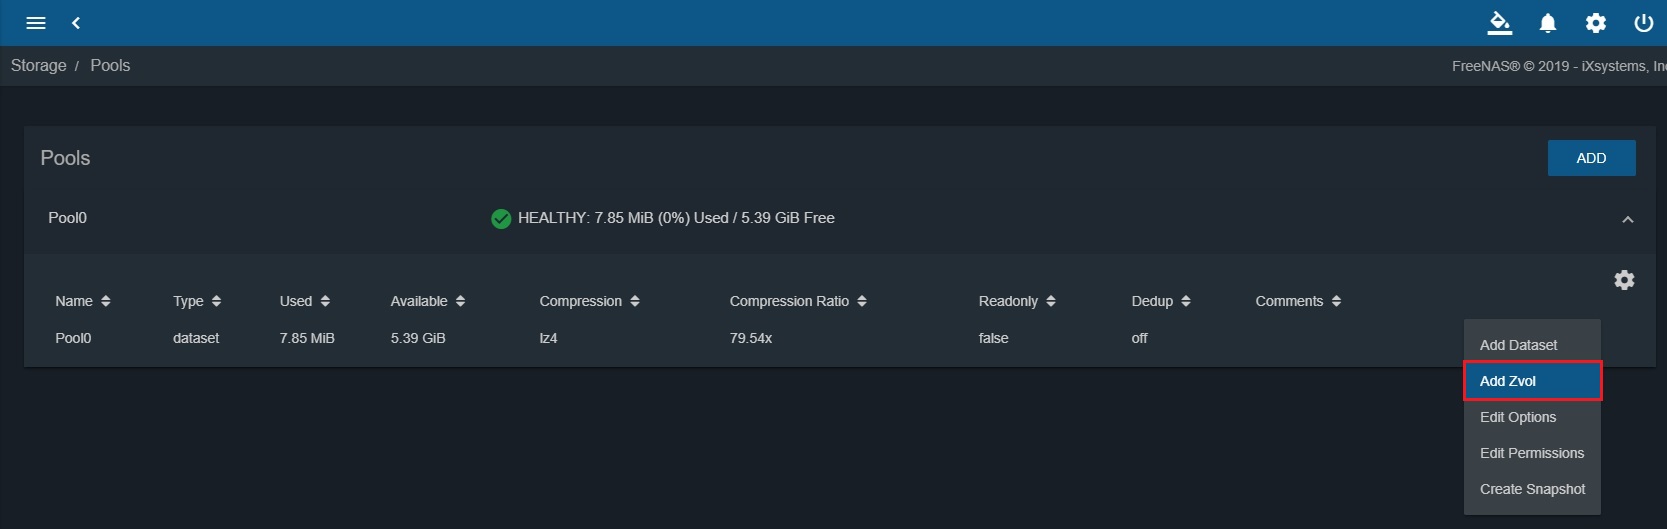
Task: Choose Create Snapshot menu entry
Action: [x=1532, y=489]
